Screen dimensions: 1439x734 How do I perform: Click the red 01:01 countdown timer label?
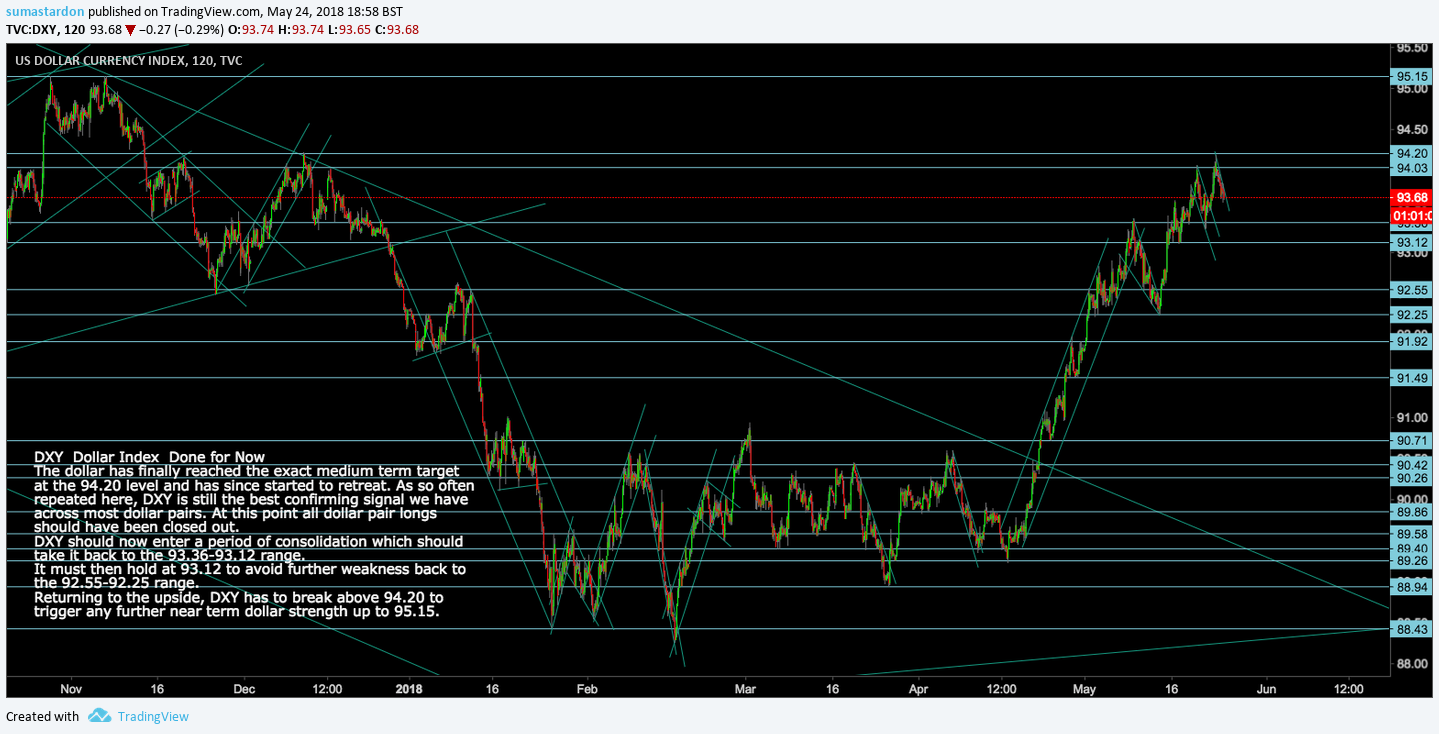click(1412, 215)
